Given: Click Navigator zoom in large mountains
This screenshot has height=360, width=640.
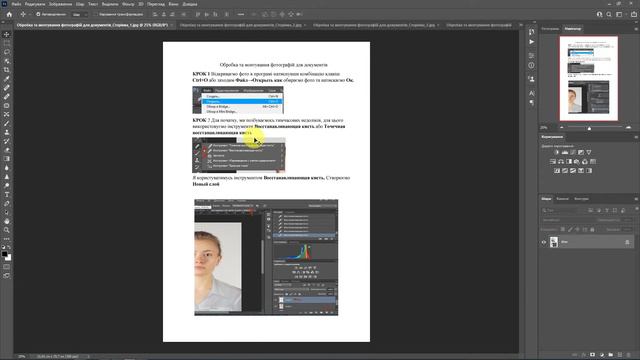Looking at the screenshot, I should click(628, 128).
